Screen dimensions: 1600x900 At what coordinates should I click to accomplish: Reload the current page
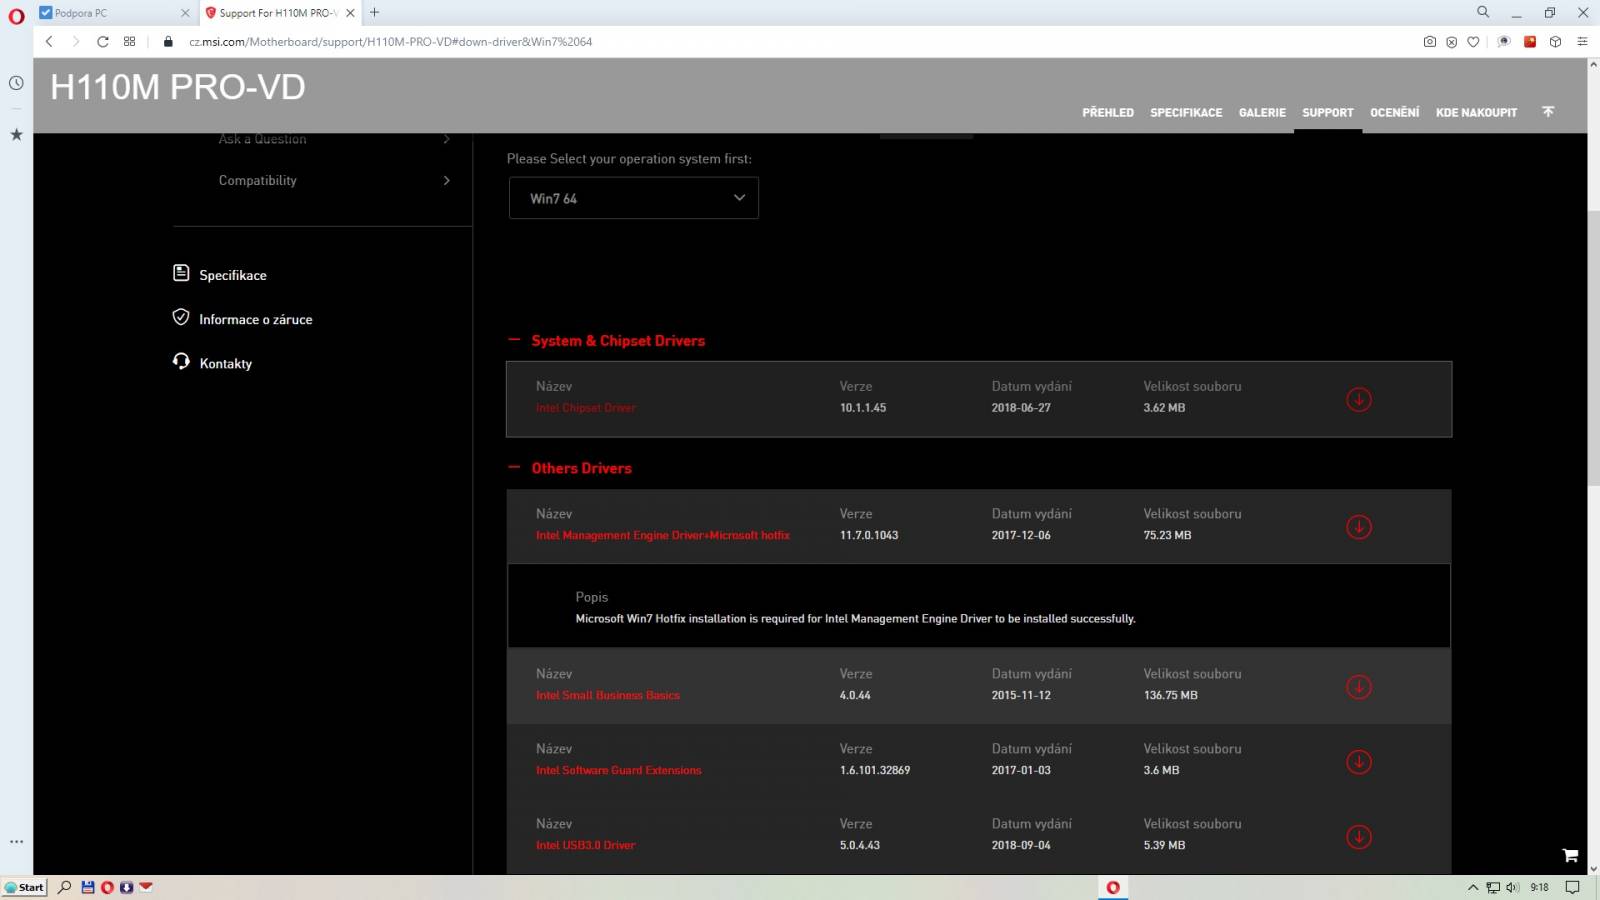tap(102, 42)
